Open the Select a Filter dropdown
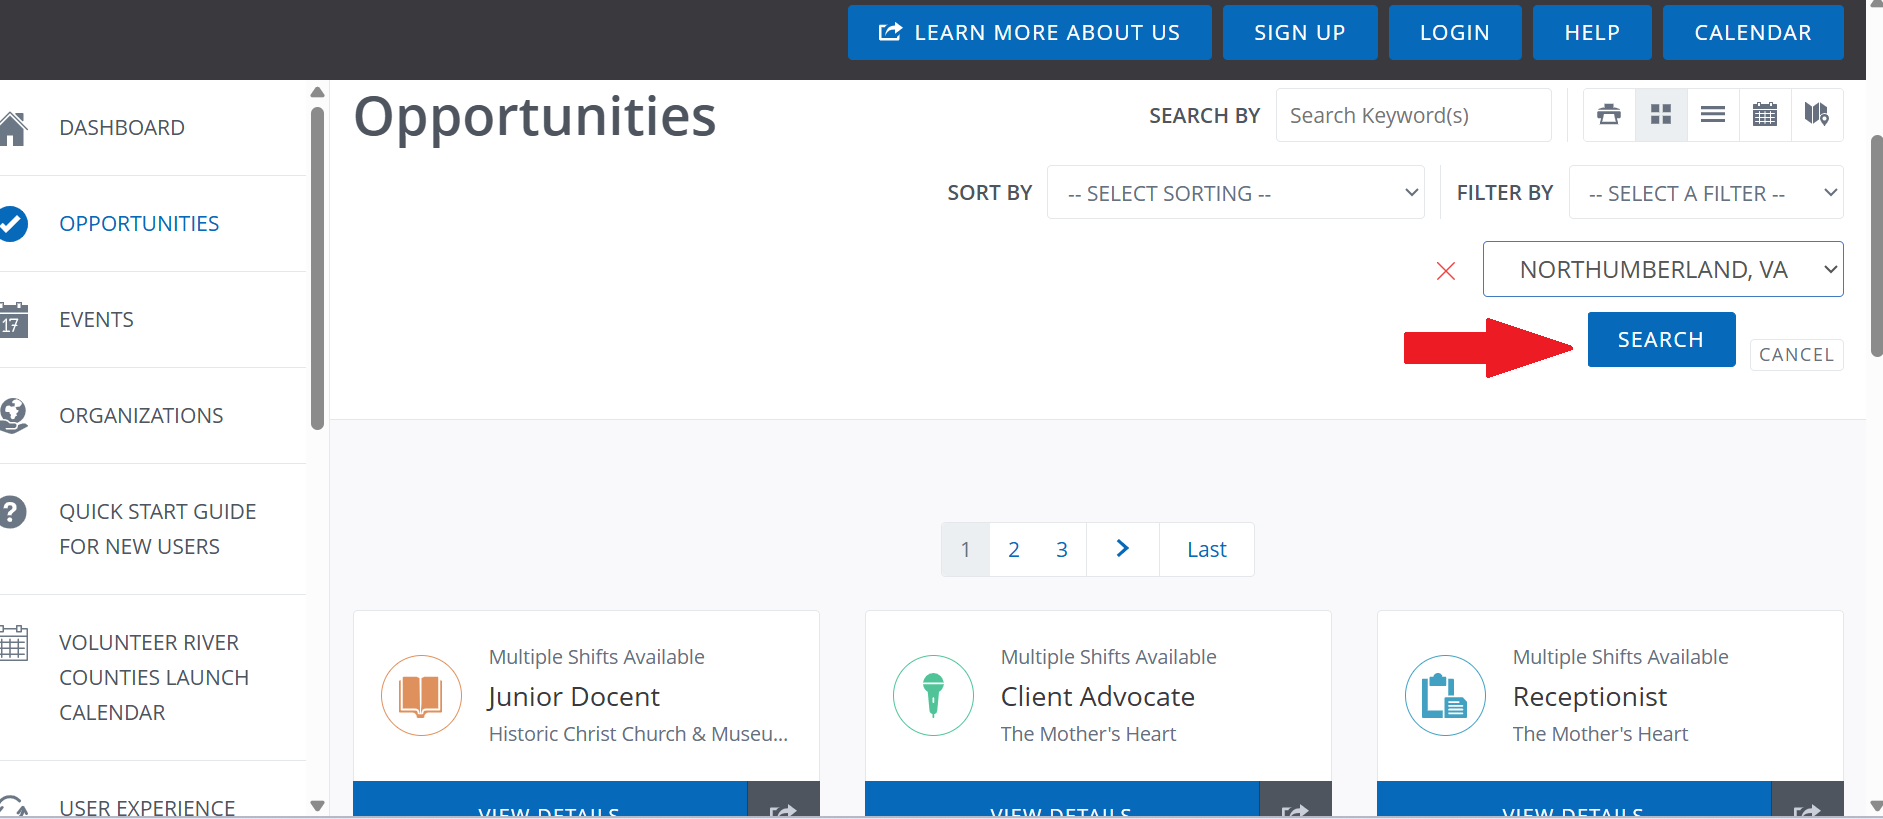Viewport: 1883px width, 819px height. [x=1706, y=192]
